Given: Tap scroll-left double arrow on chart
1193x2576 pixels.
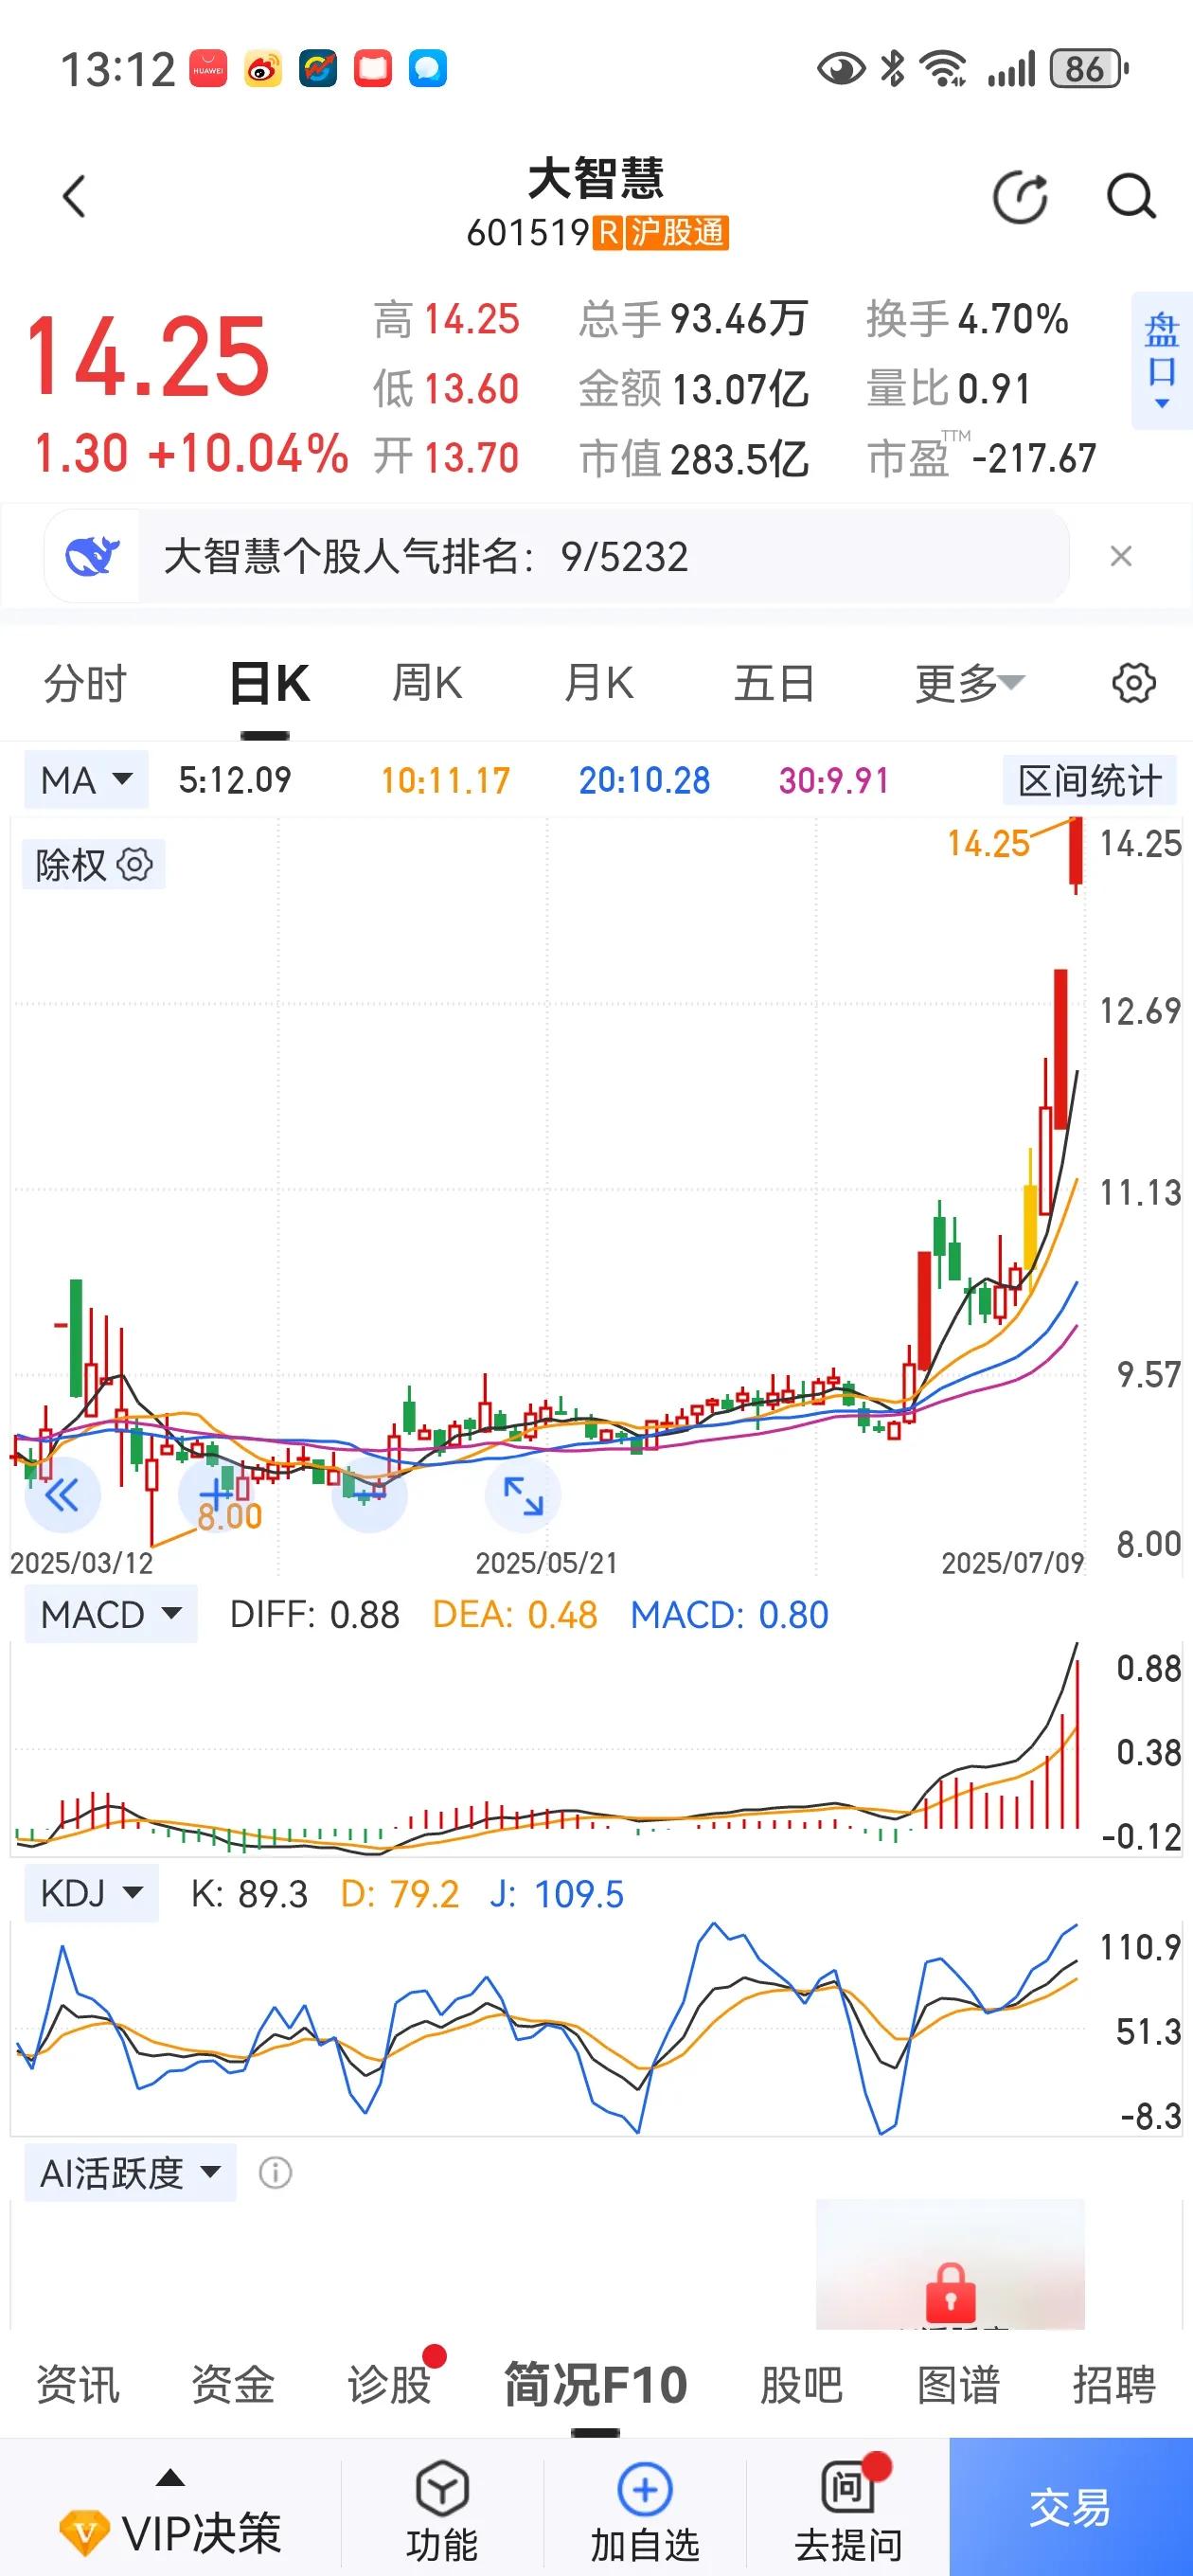Looking at the screenshot, I should click(62, 1495).
